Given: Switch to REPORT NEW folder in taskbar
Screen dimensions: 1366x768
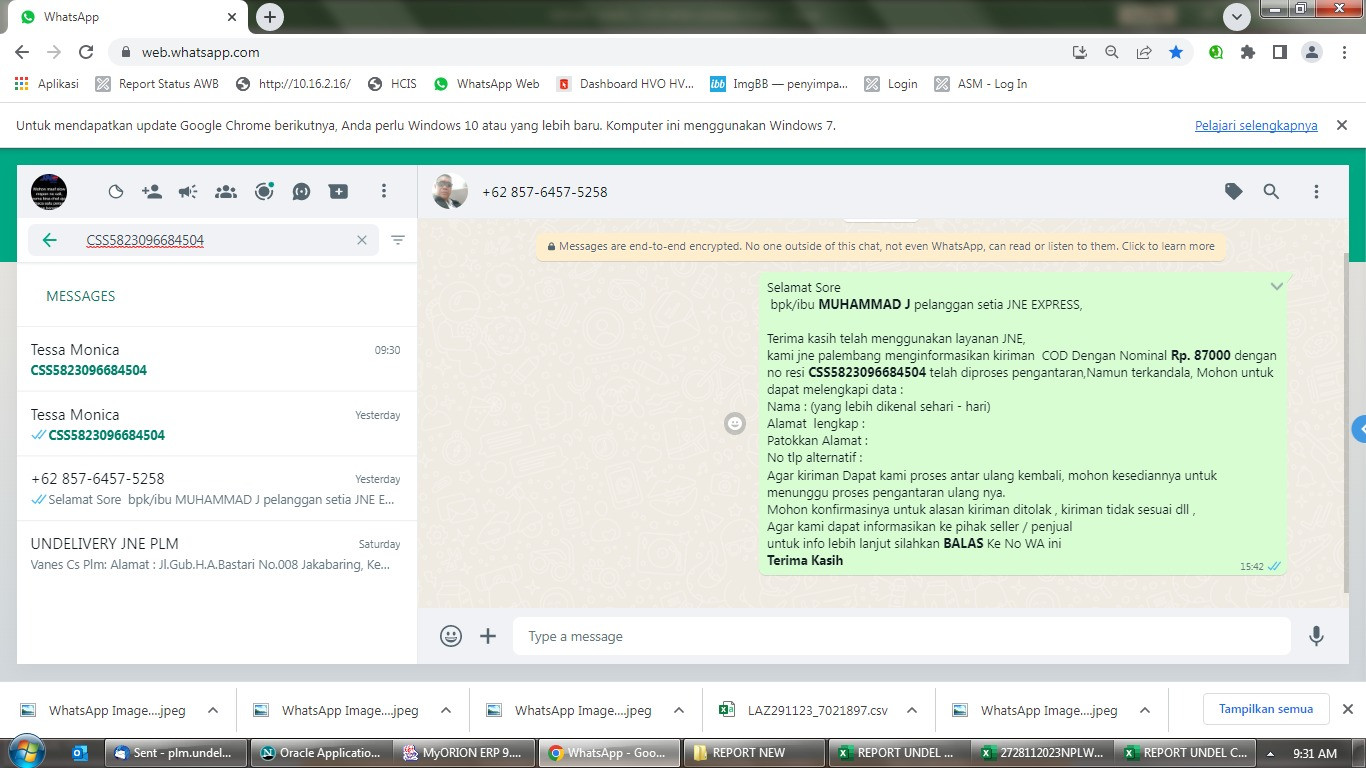Looking at the screenshot, I should 752,753.
